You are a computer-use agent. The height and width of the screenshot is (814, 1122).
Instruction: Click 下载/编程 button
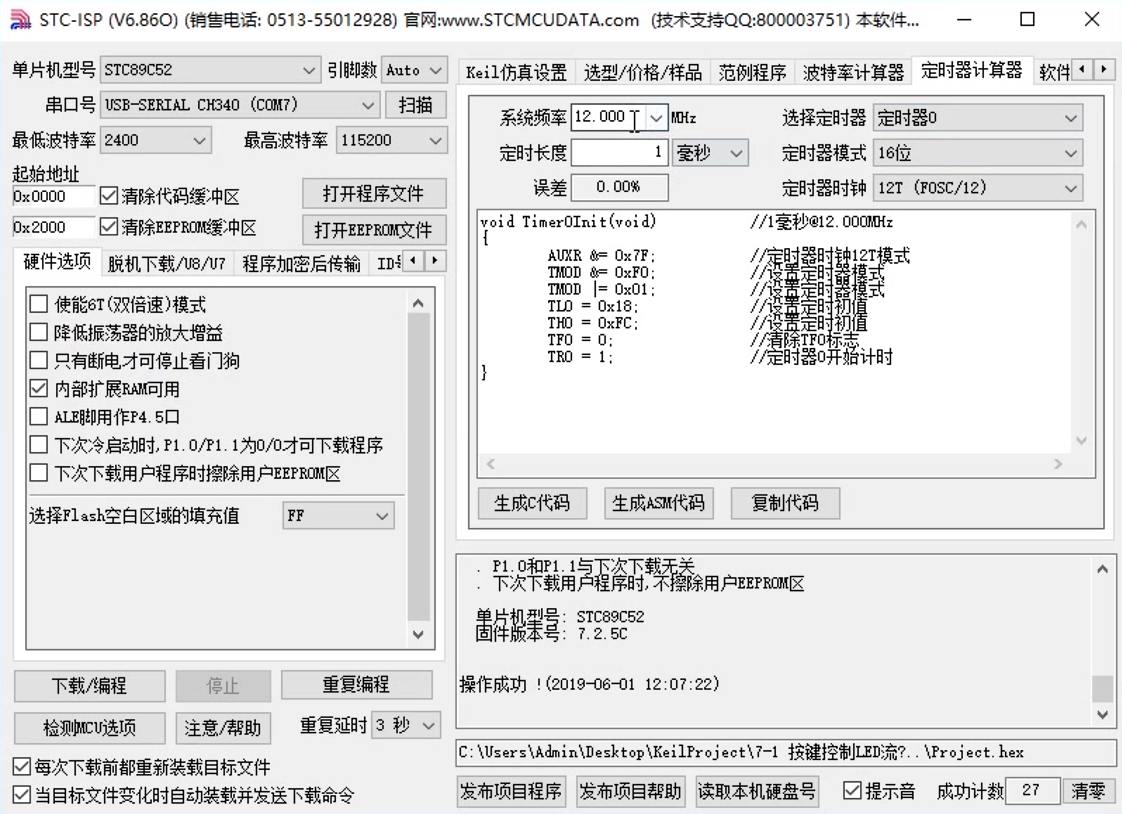pos(89,685)
